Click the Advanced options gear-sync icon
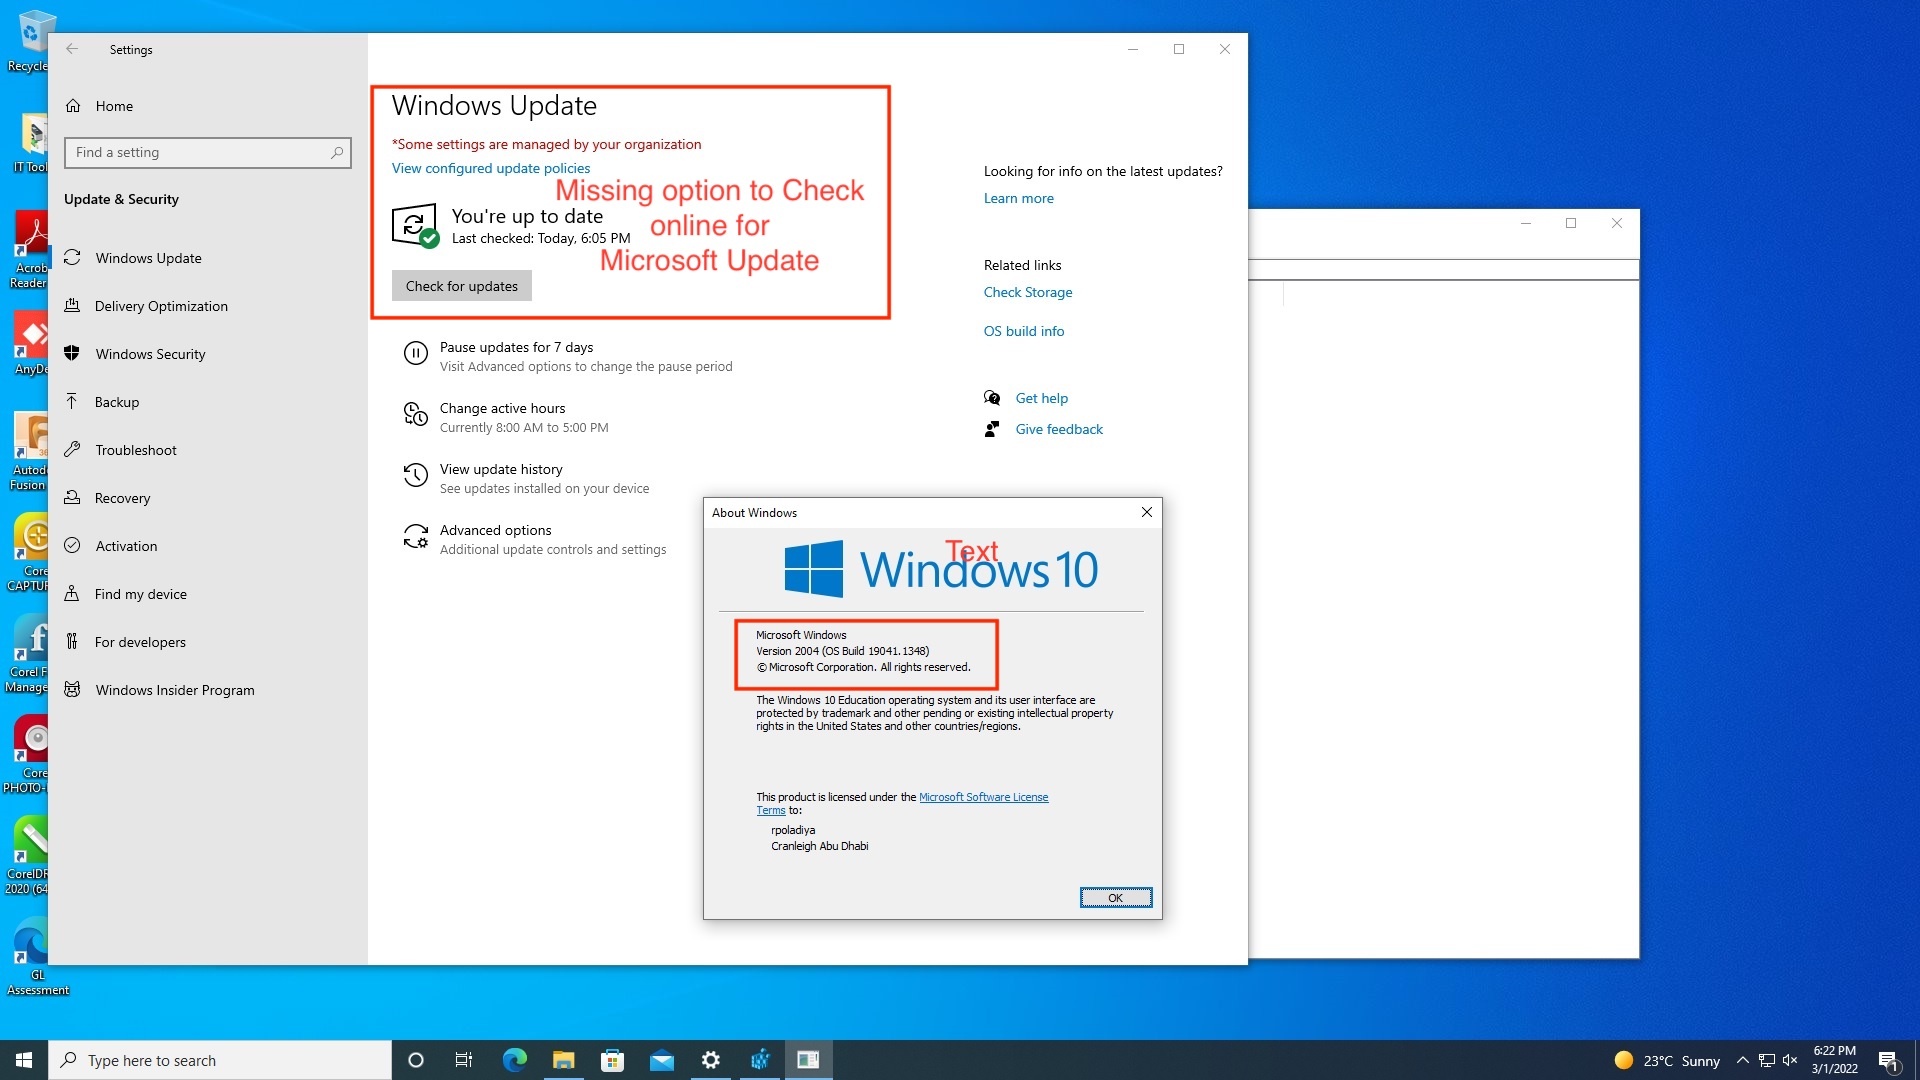The height and width of the screenshot is (1080, 1920). click(x=415, y=537)
